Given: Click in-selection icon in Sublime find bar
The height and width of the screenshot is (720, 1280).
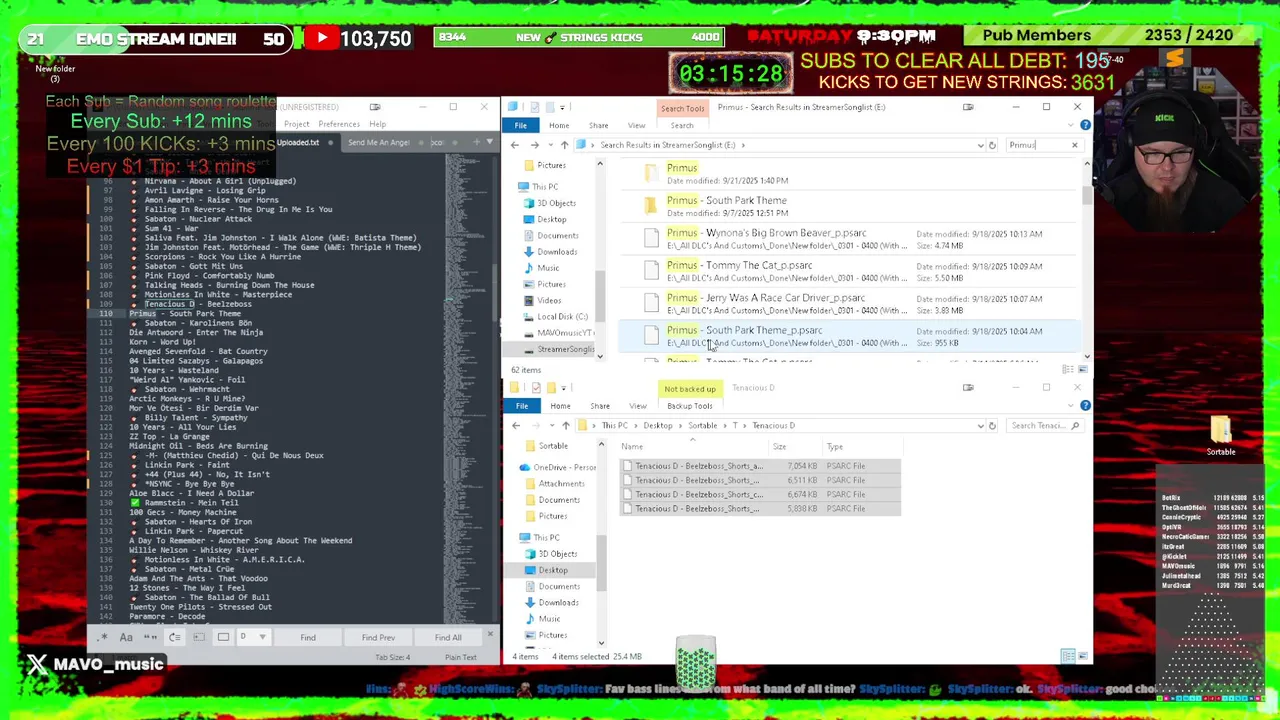Looking at the screenshot, I should [198, 637].
